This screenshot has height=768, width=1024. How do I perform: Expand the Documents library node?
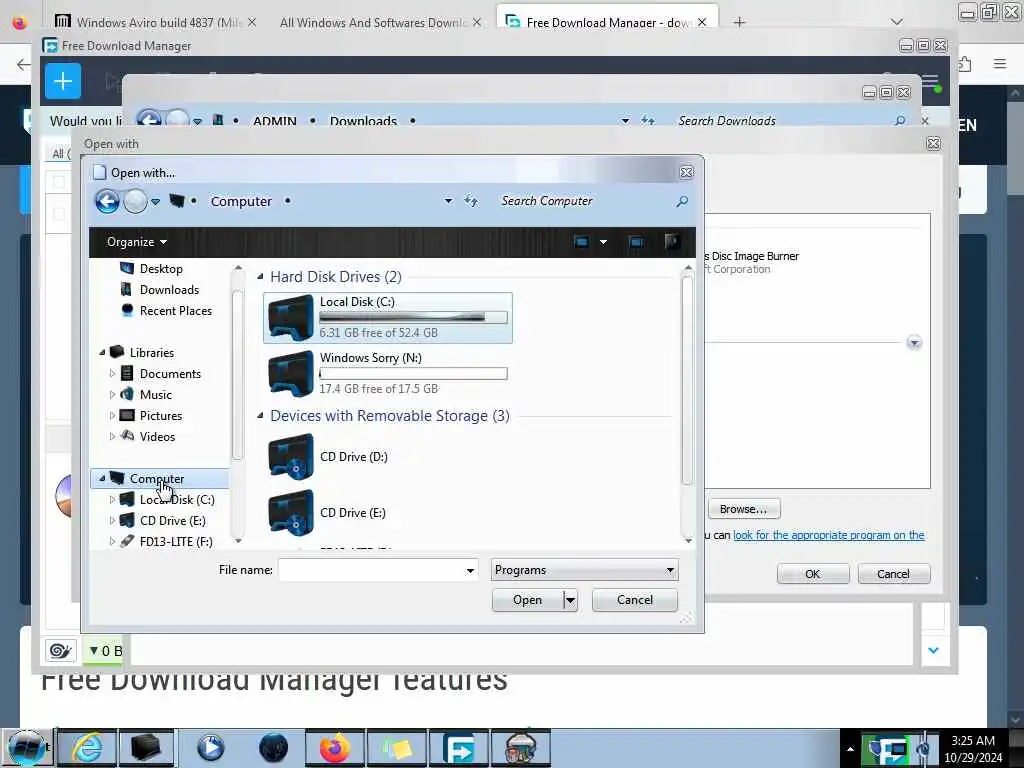112,374
